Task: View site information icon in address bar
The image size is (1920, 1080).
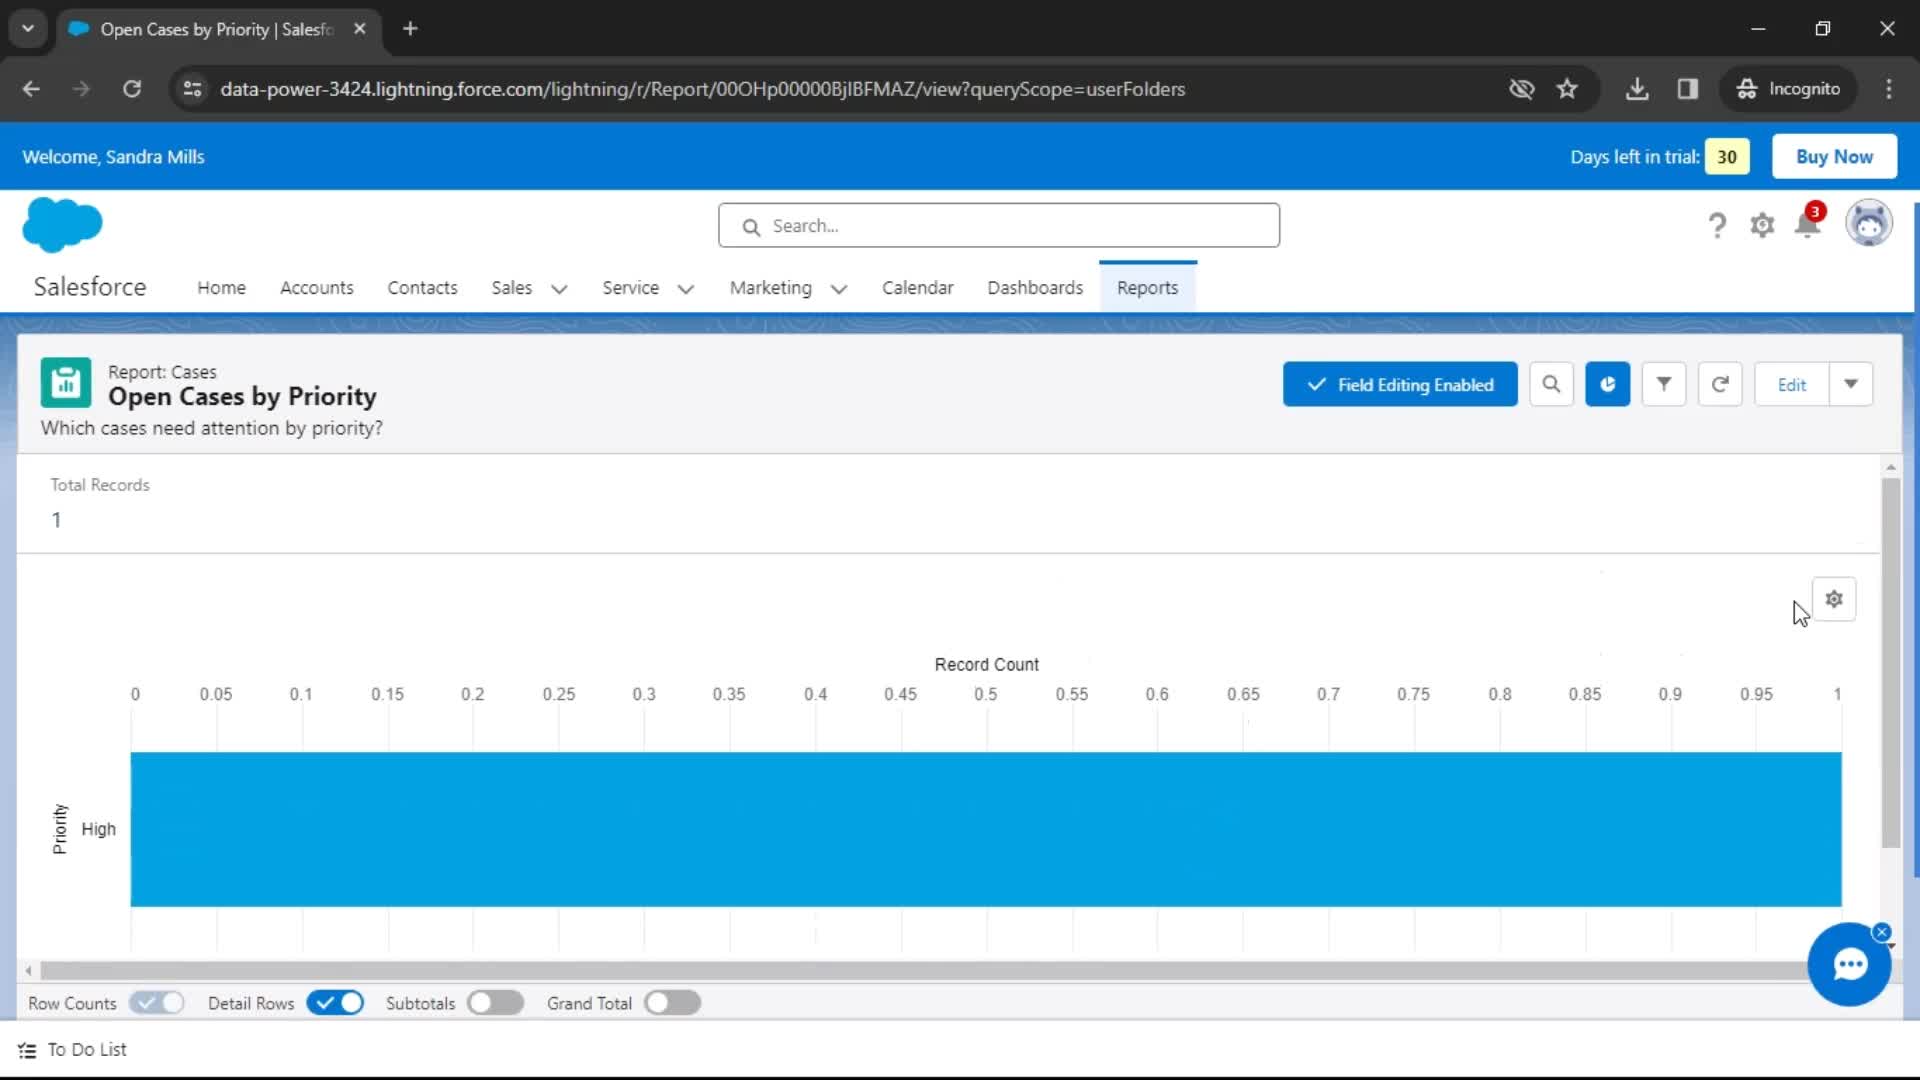Action: 192,89
